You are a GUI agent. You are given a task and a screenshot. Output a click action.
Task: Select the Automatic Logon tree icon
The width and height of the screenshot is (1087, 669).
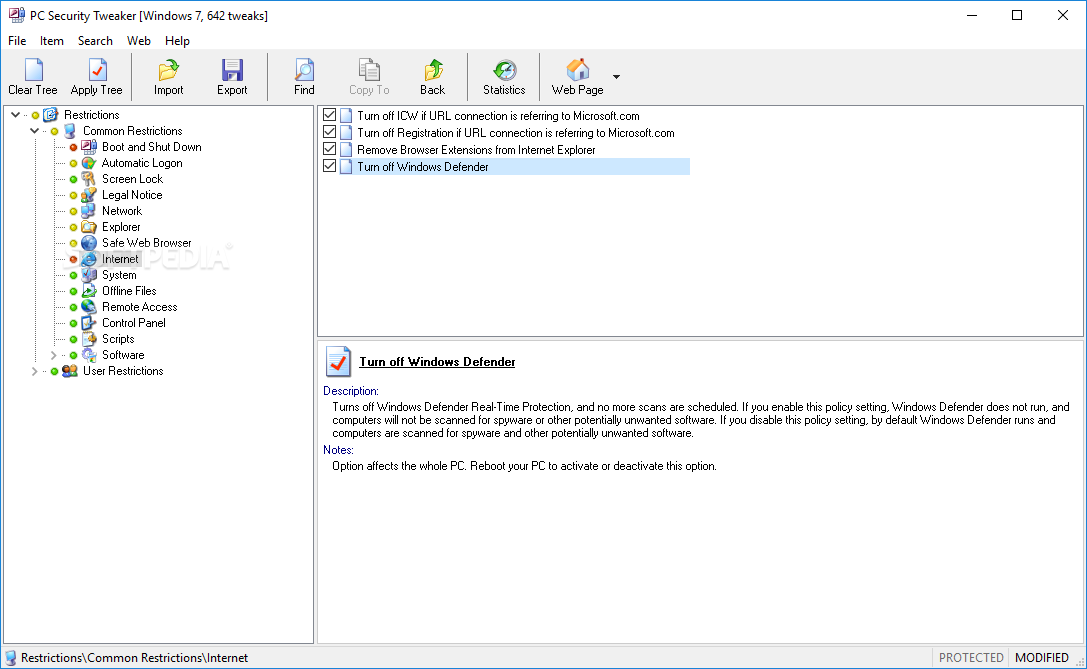[89, 163]
